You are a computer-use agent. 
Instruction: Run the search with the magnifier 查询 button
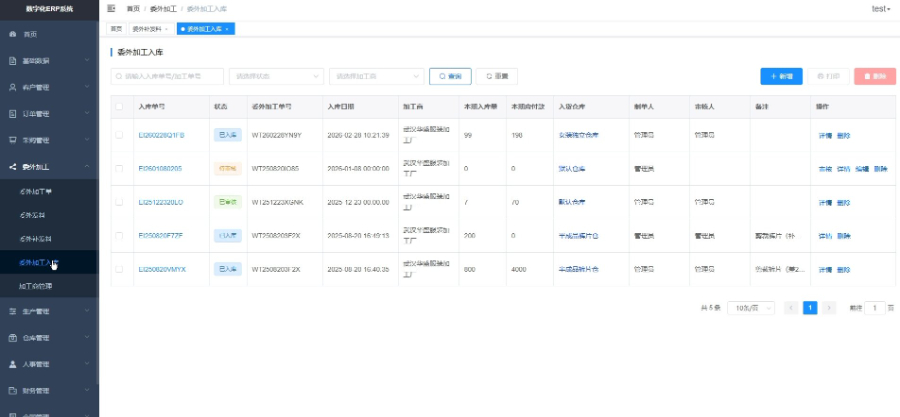point(450,76)
